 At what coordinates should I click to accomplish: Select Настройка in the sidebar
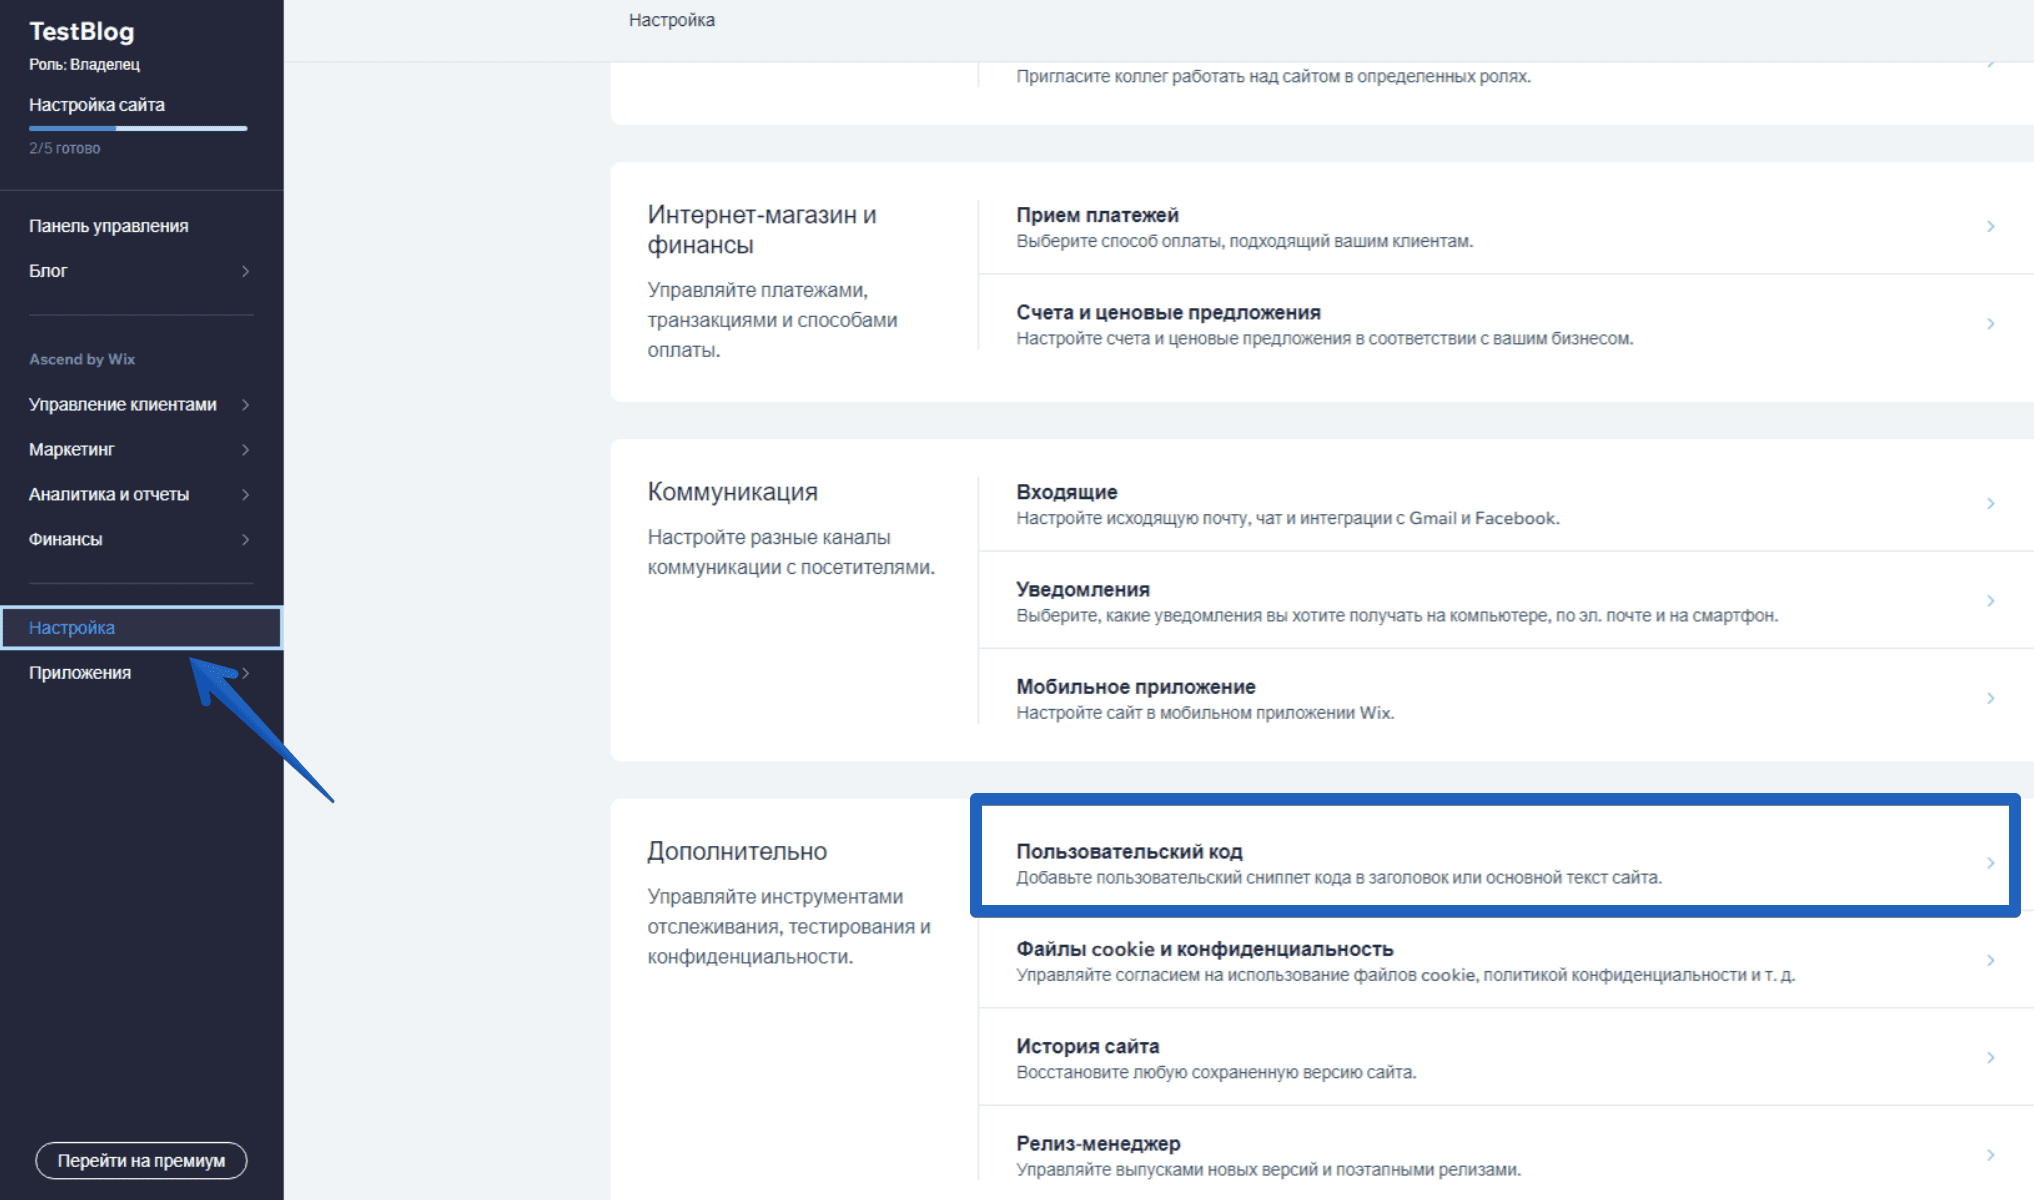(x=72, y=628)
